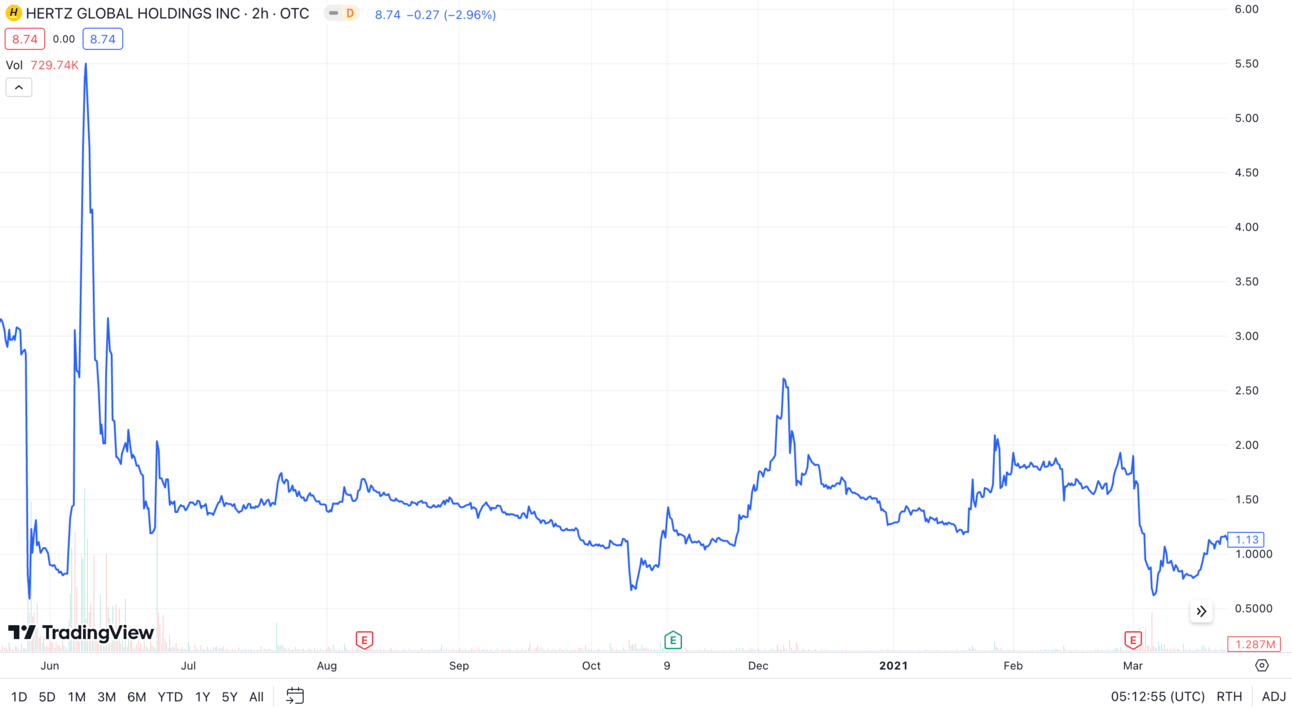Click the Dec label on time axis

(x=758, y=666)
